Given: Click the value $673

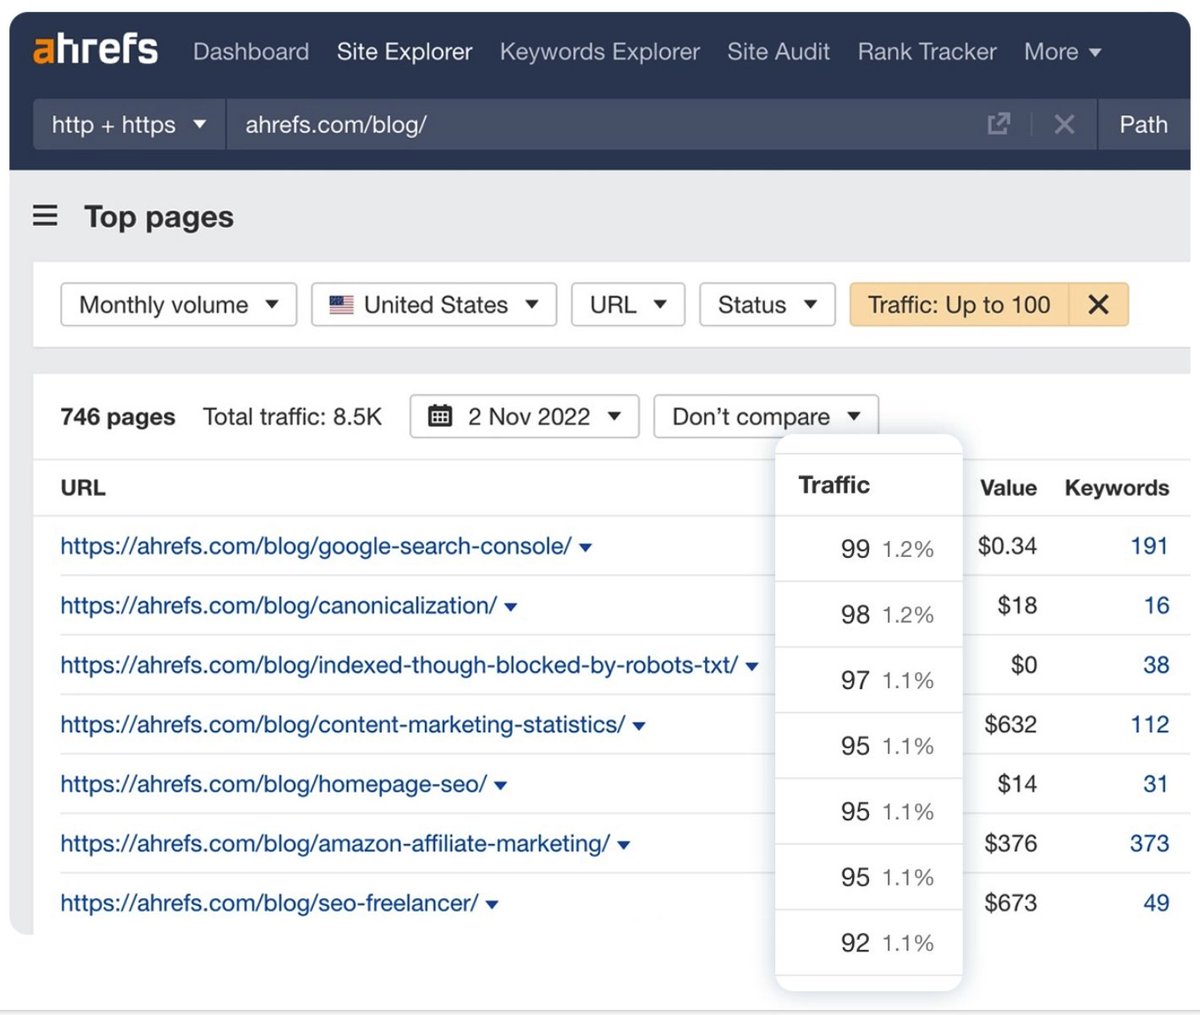Looking at the screenshot, I should pos(1010,903).
